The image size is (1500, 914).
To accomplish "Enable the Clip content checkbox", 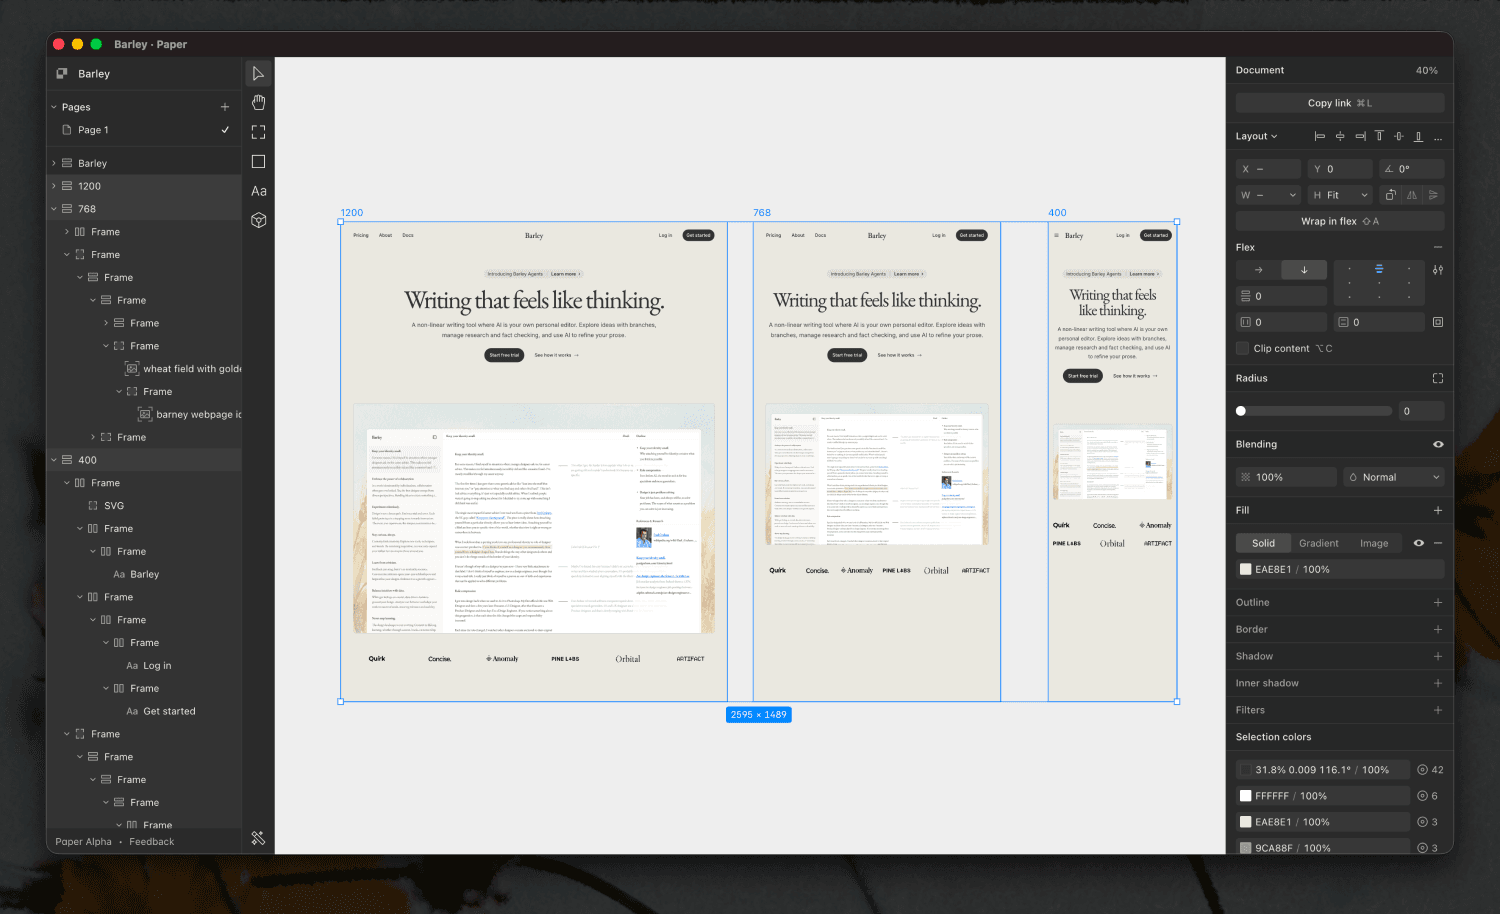I will pos(1243,348).
